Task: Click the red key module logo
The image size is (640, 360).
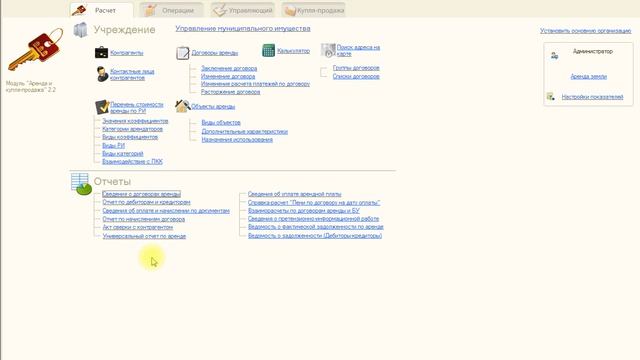Action: tap(35, 50)
